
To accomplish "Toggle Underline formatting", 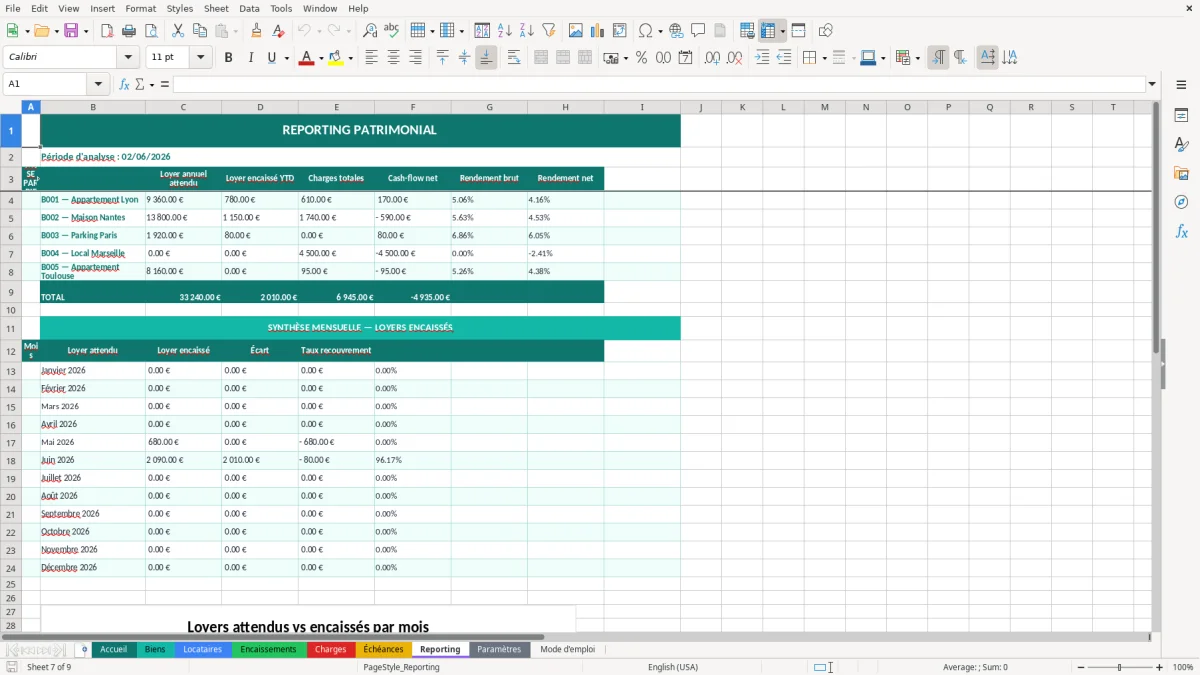I will [271, 58].
